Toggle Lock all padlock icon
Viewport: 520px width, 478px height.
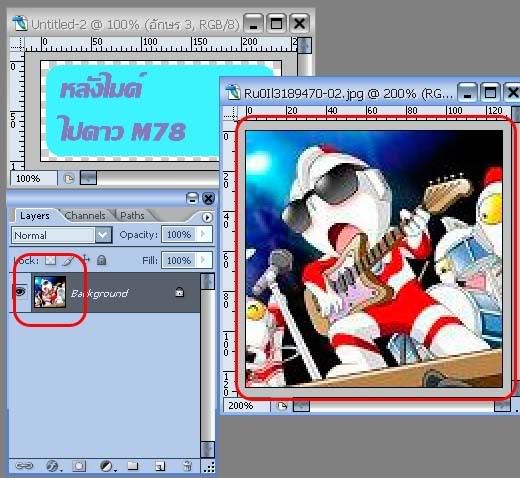click(x=101, y=260)
